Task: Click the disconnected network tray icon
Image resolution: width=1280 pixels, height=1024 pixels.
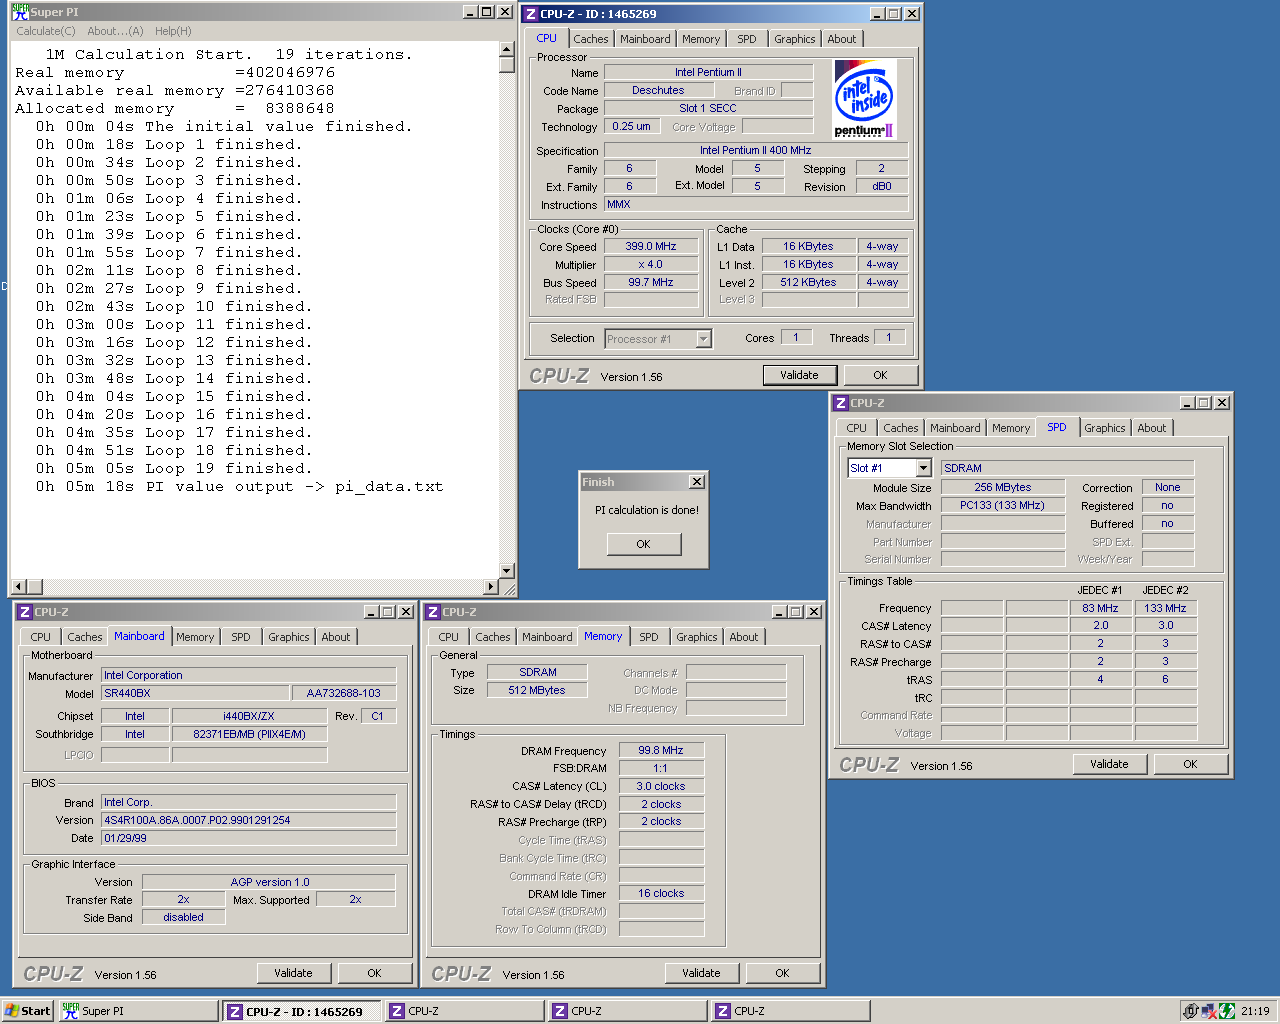Action: (x=1209, y=1011)
